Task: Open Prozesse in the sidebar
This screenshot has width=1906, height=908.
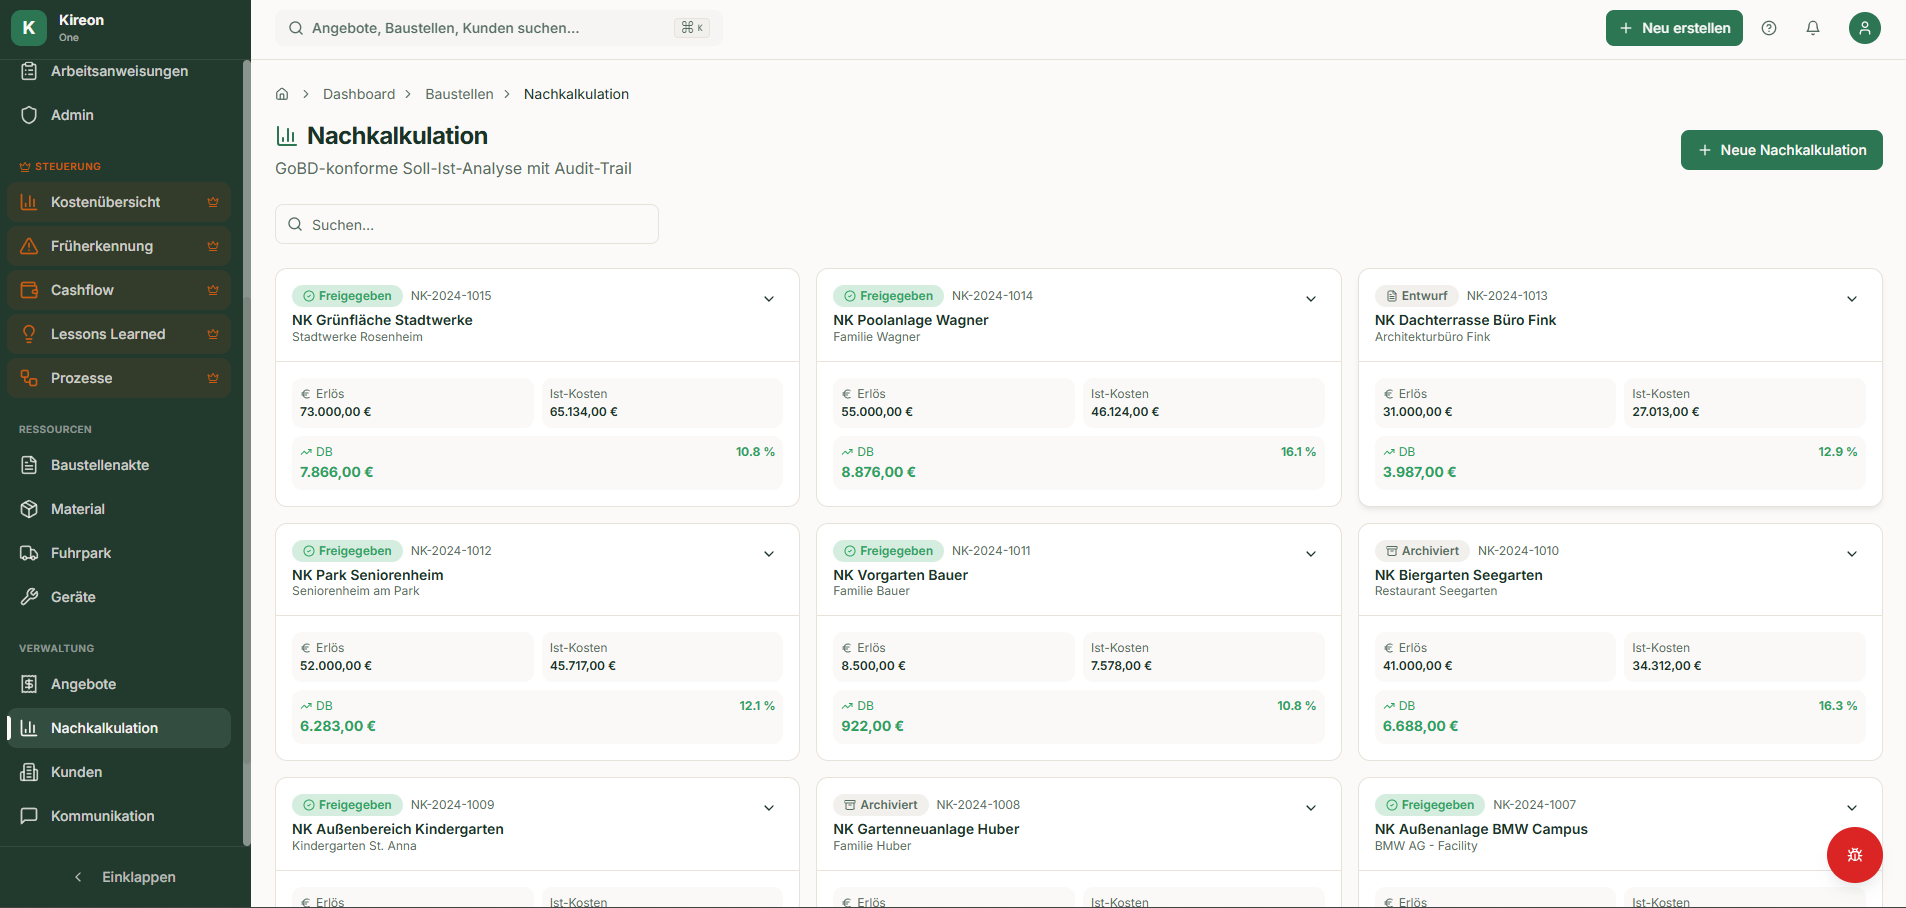Action: [119, 378]
